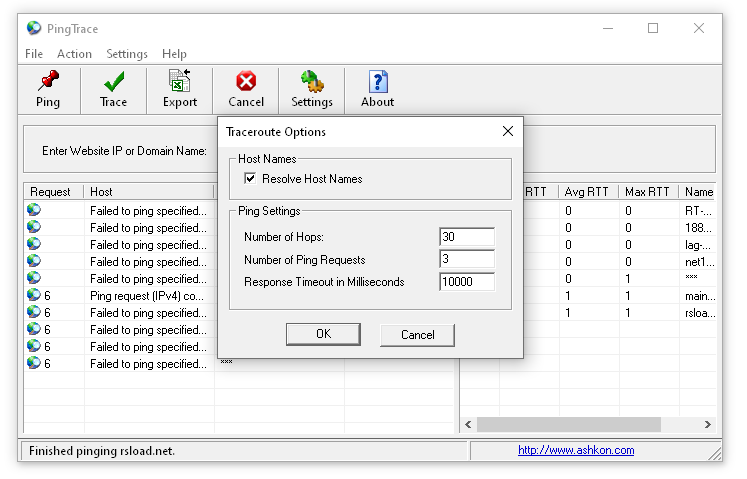Select the 'lag-...' name cell
747x479 pixels.
pos(698,245)
